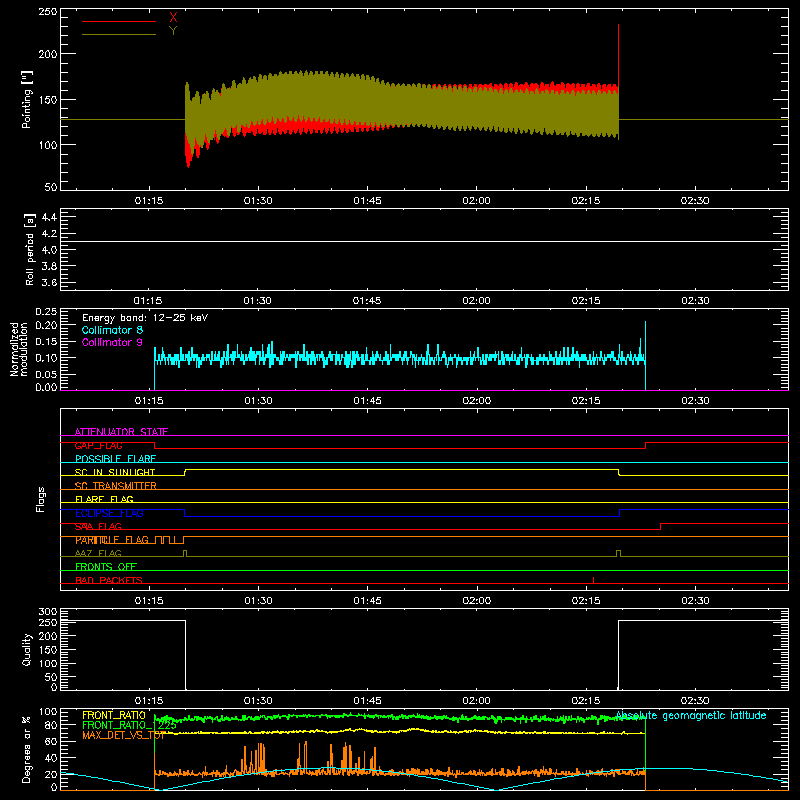The width and height of the screenshot is (800, 800).
Task: Click the red tick mark on BAD_PACKETS line
Action: coord(593,580)
